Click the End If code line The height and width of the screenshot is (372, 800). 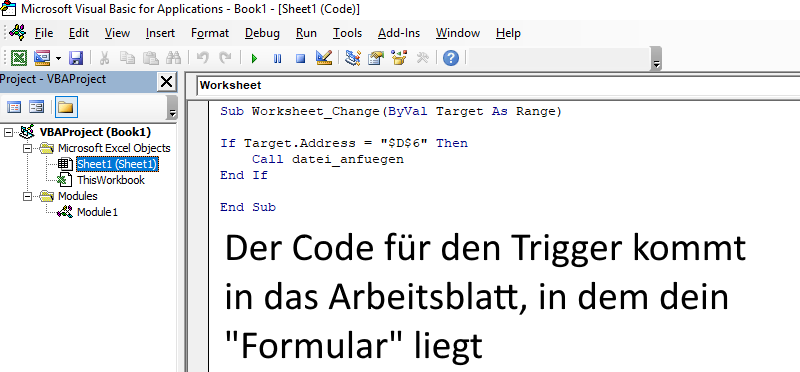tap(244, 176)
